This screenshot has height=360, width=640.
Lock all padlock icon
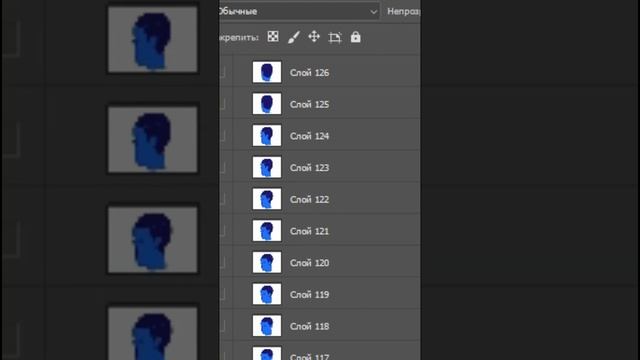pos(356,37)
